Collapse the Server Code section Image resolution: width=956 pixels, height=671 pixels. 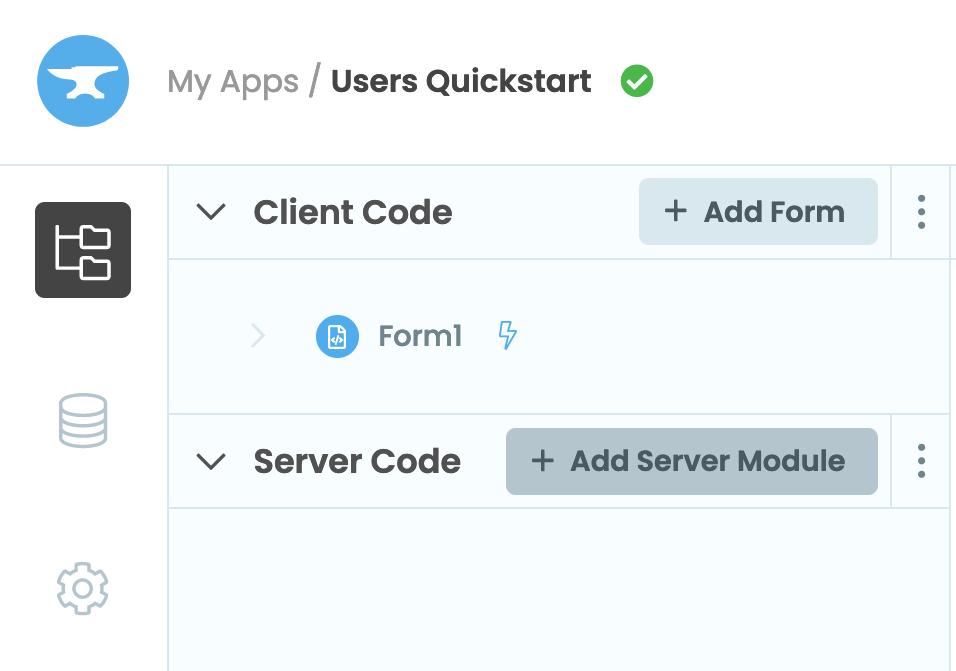point(211,461)
